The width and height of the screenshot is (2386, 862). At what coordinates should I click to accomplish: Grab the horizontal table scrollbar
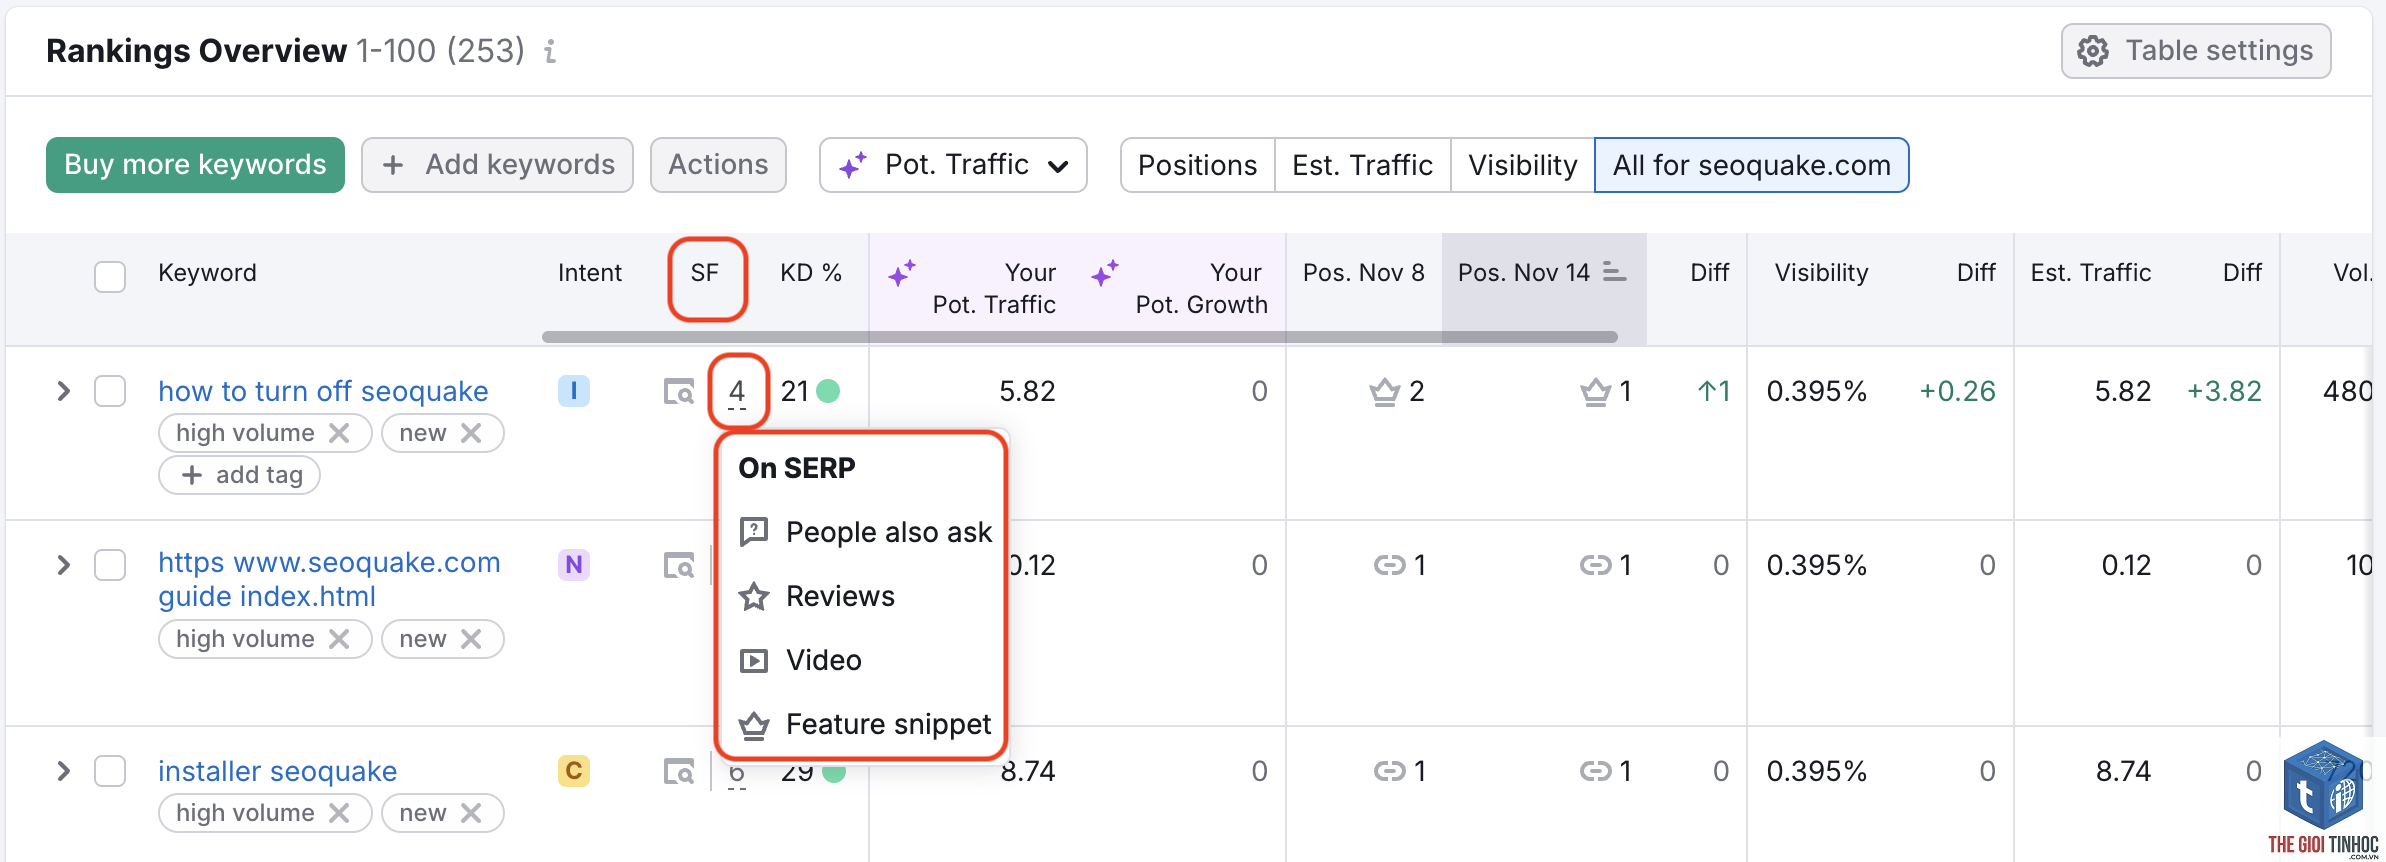tap(1080, 337)
